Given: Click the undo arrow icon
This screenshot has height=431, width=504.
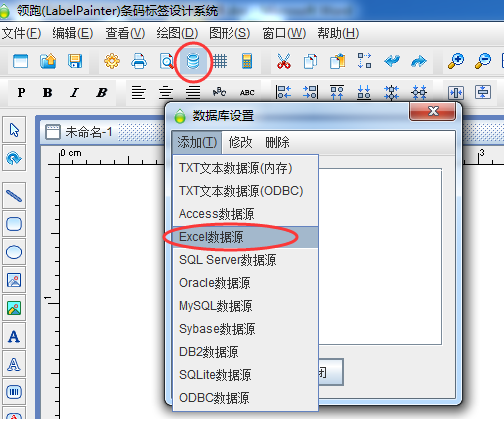Looking at the screenshot, I should (x=392, y=61).
